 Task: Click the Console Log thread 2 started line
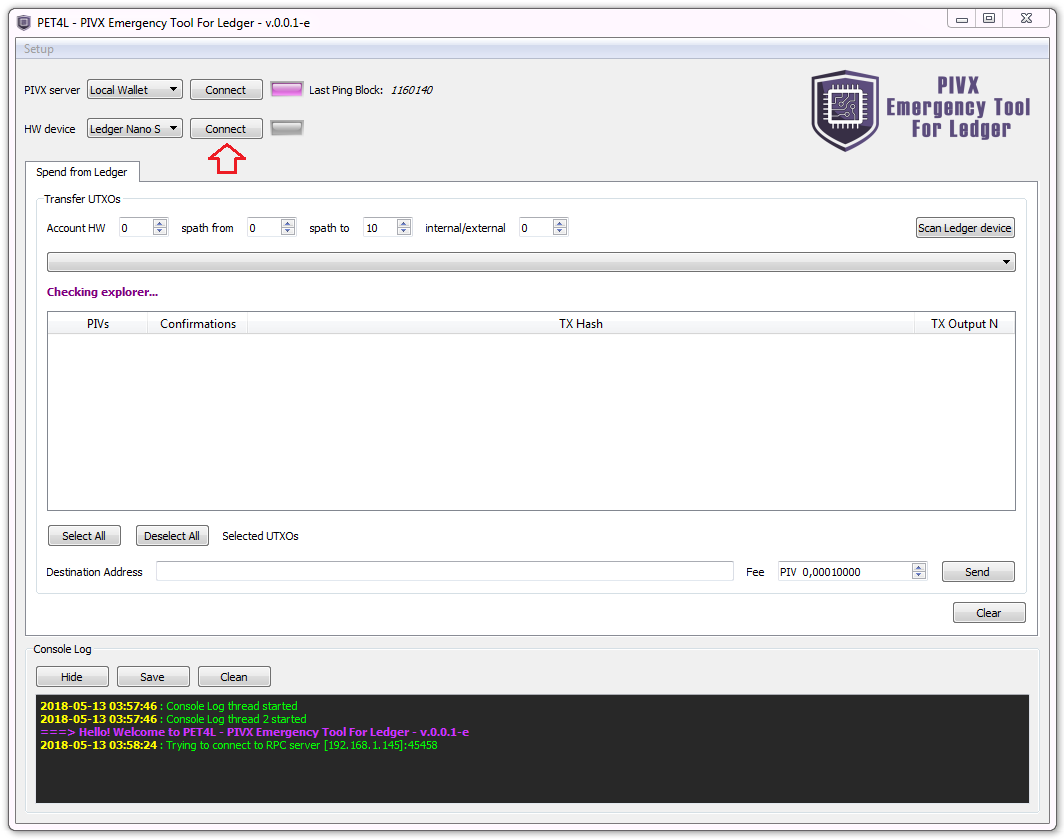pos(174,719)
